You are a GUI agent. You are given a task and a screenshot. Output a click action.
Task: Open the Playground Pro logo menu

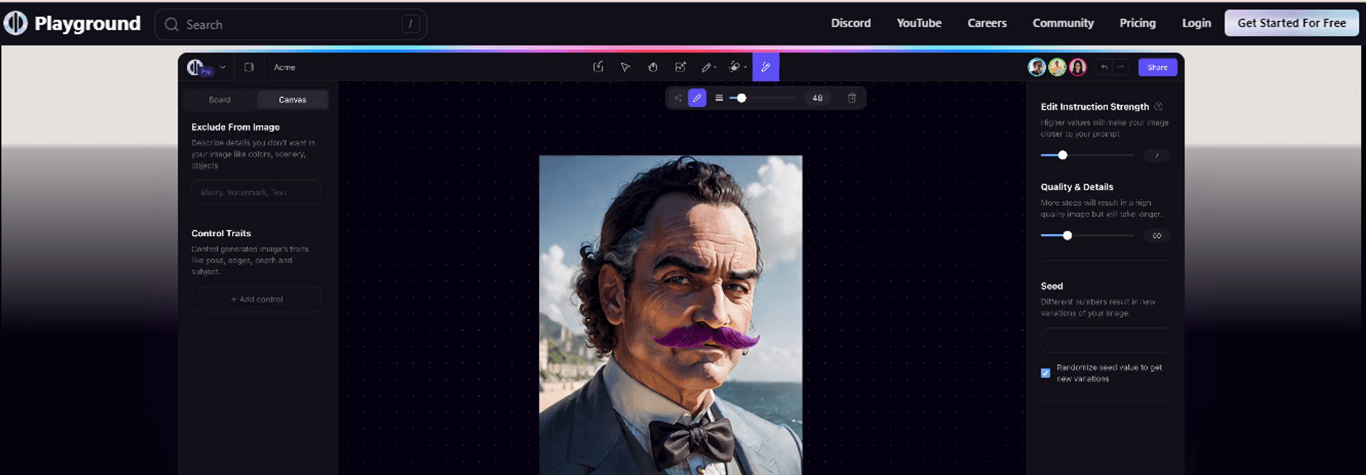[x=198, y=67]
